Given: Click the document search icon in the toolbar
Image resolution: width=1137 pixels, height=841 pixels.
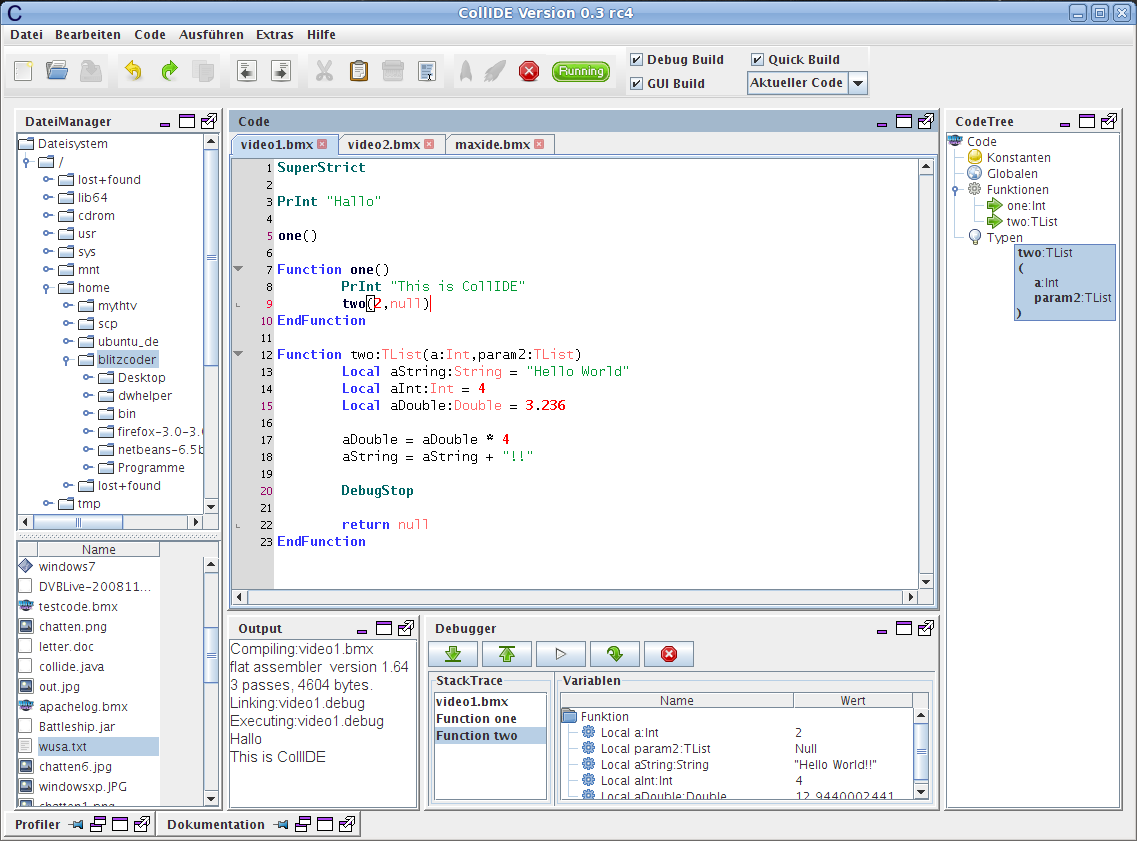Looking at the screenshot, I should pos(427,71).
